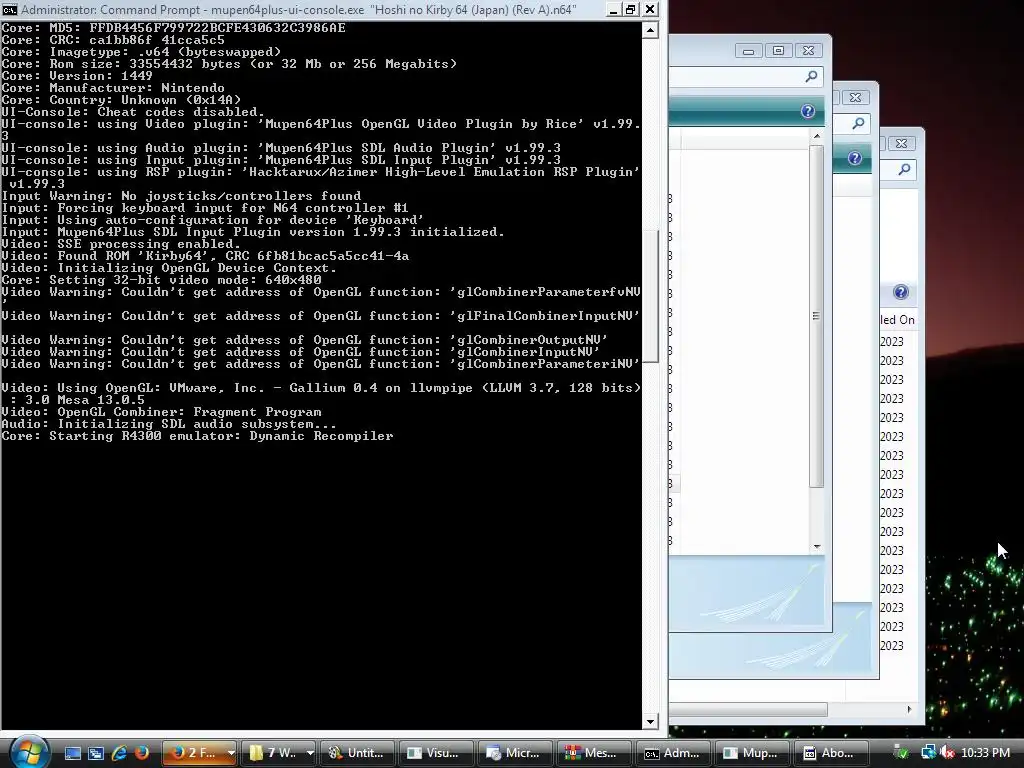Click 'Input Warning: No joysticks/controllers found' line

tap(181, 196)
